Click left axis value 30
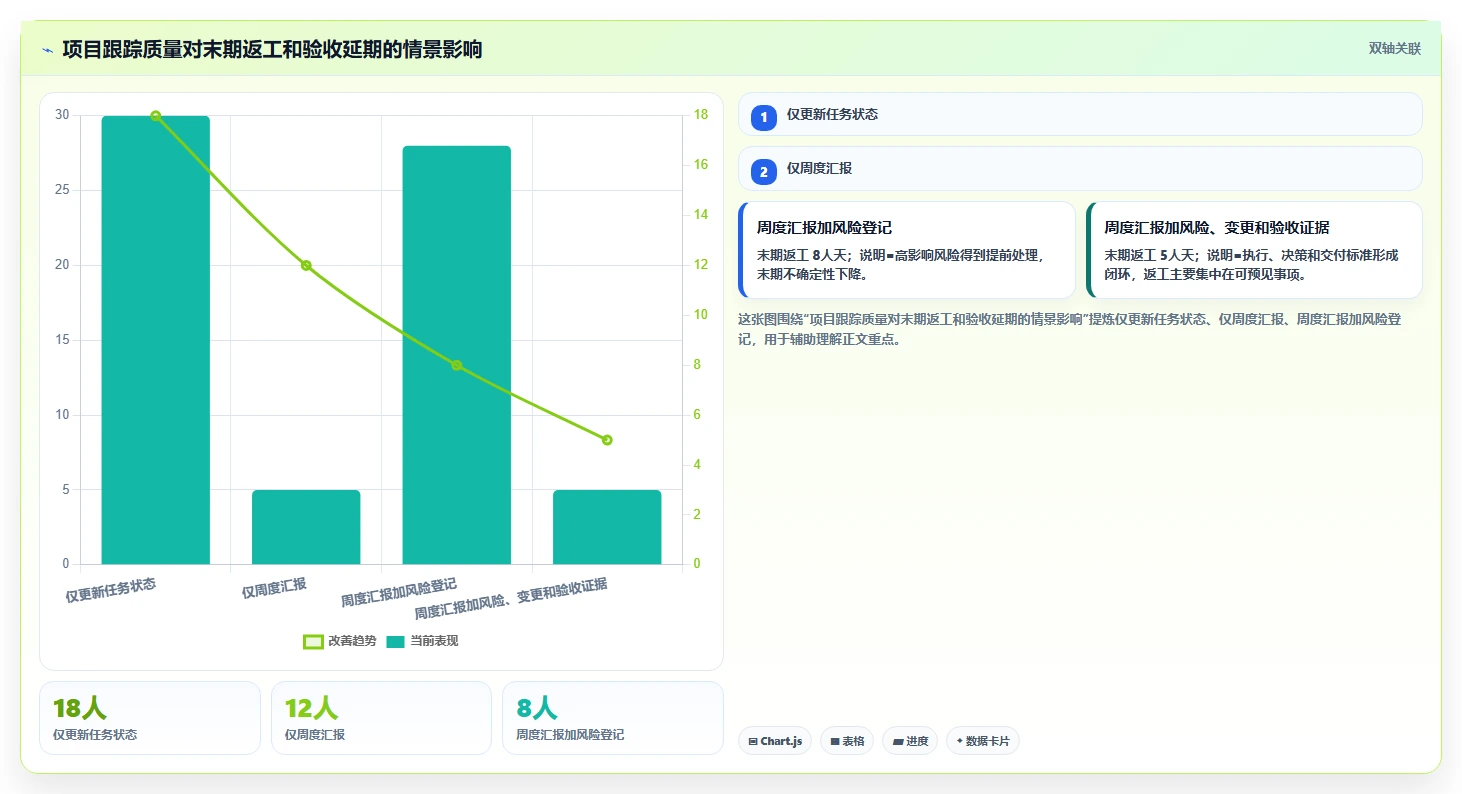The width and height of the screenshot is (1462, 794). point(62,115)
